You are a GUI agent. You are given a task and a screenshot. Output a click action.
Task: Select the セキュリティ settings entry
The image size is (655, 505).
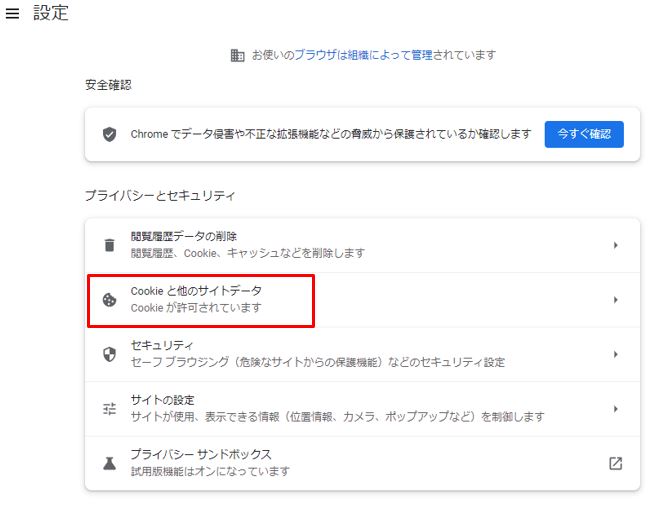click(x=362, y=355)
